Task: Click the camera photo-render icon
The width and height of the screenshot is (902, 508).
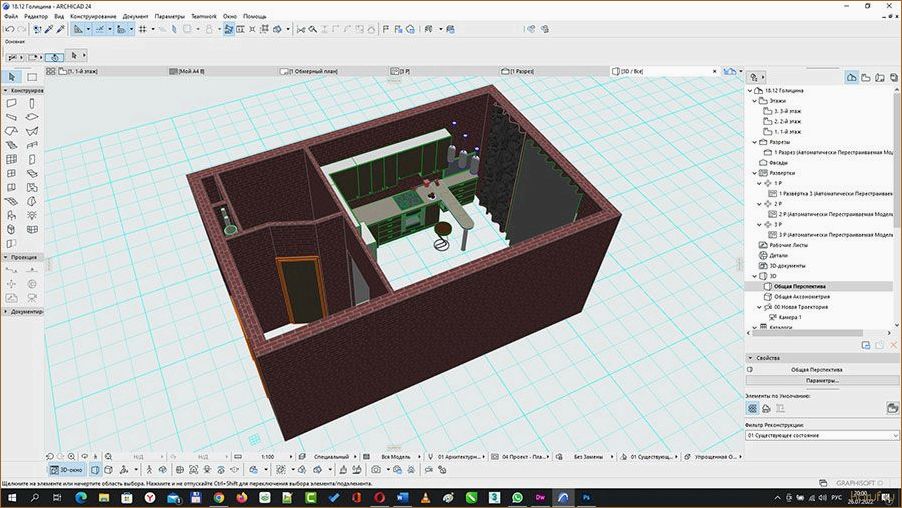Action: point(376,469)
